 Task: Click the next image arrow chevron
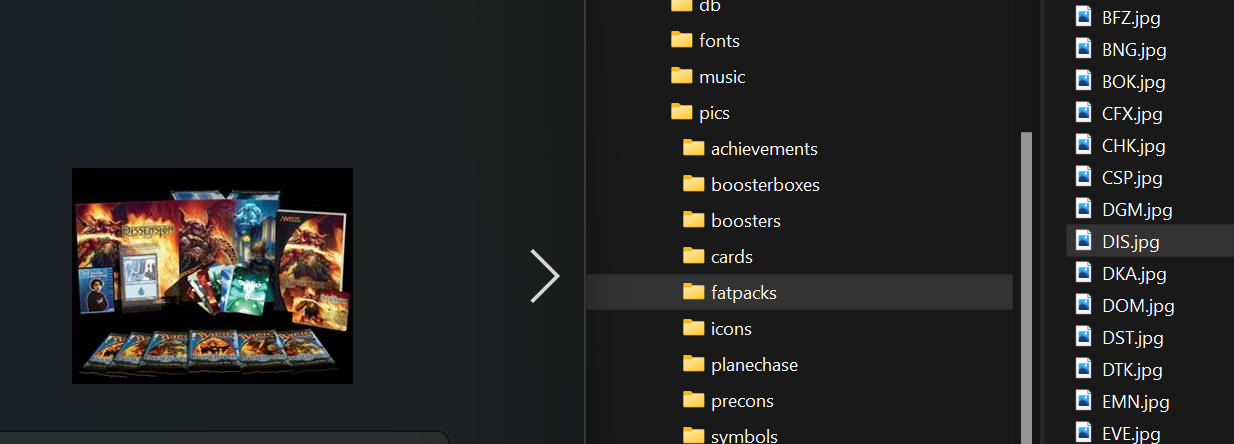pyautogui.click(x=545, y=275)
